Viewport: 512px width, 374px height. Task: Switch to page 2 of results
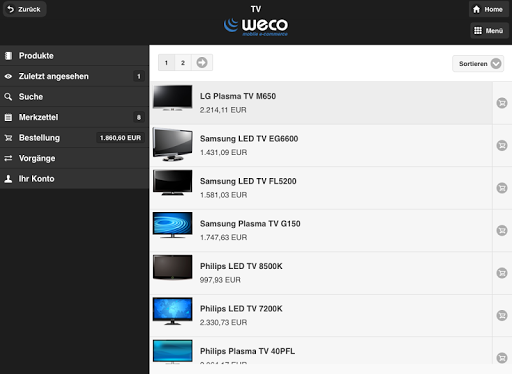pyautogui.click(x=183, y=62)
